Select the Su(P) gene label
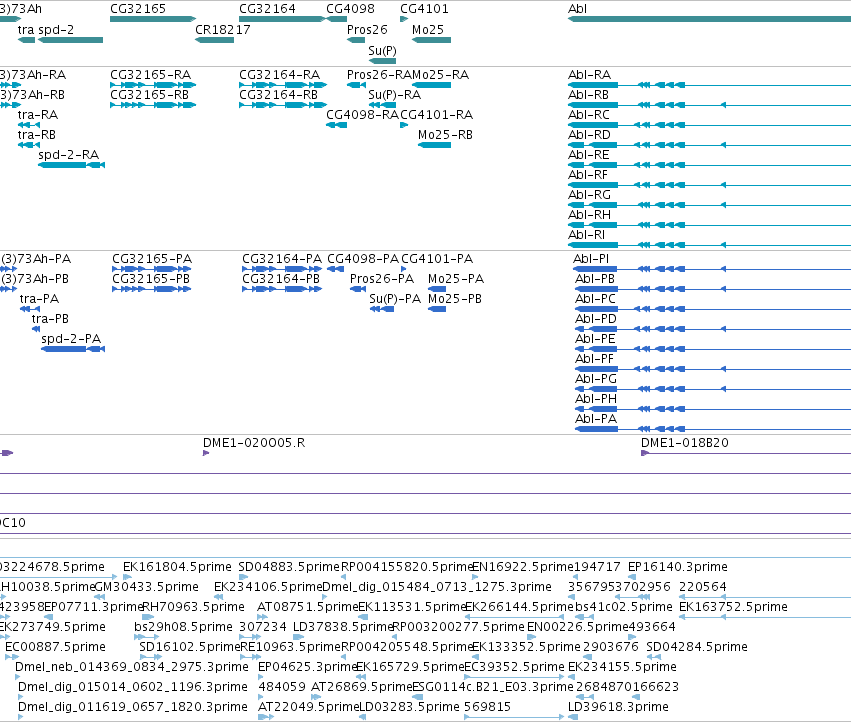 coord(382,50)
